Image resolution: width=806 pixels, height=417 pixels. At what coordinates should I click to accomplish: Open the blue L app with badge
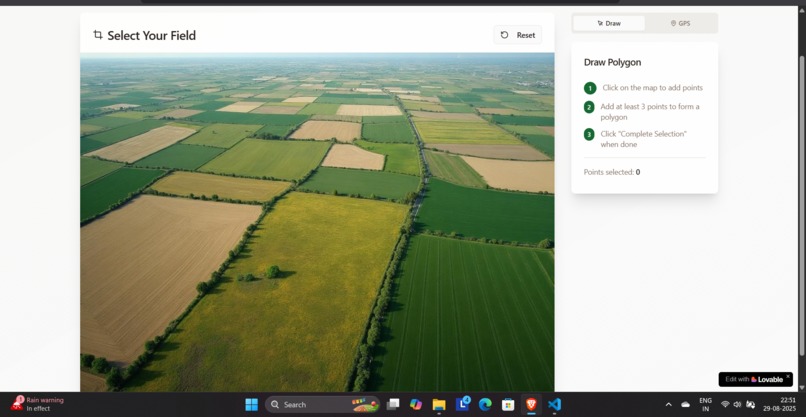pos(462,405)
